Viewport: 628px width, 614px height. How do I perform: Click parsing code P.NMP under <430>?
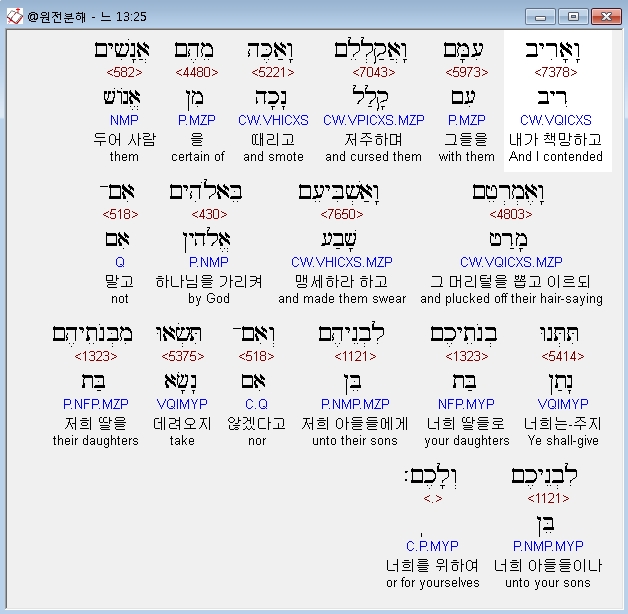[x=209, y=262]
